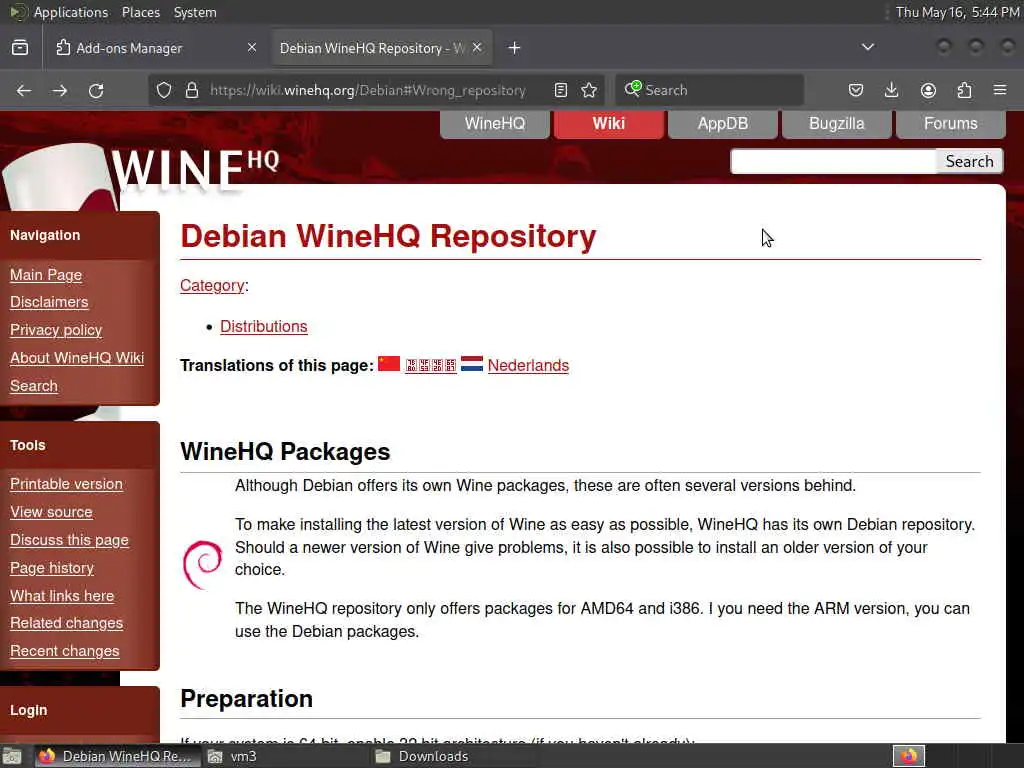Open the AppDB site tab
Image resolution: width=1024 pixels, height=768 pixels.
click(723, 123)
